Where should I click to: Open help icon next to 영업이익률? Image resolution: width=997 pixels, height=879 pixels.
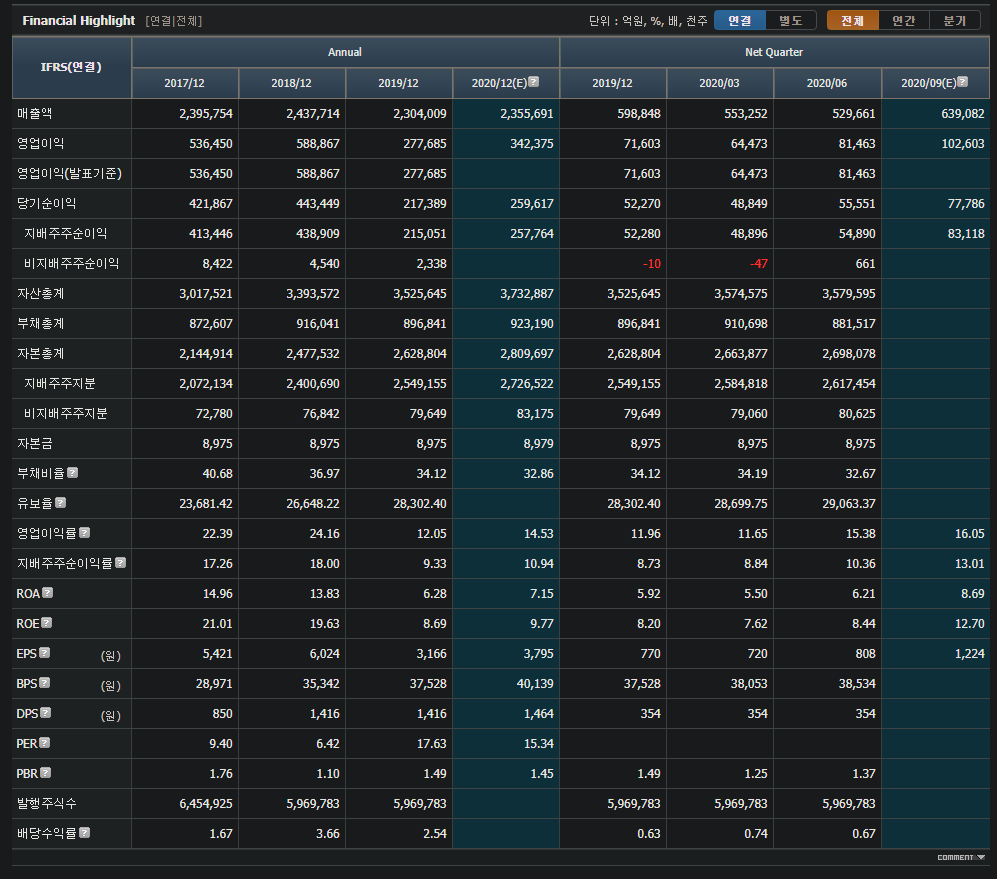click(85, 532)
